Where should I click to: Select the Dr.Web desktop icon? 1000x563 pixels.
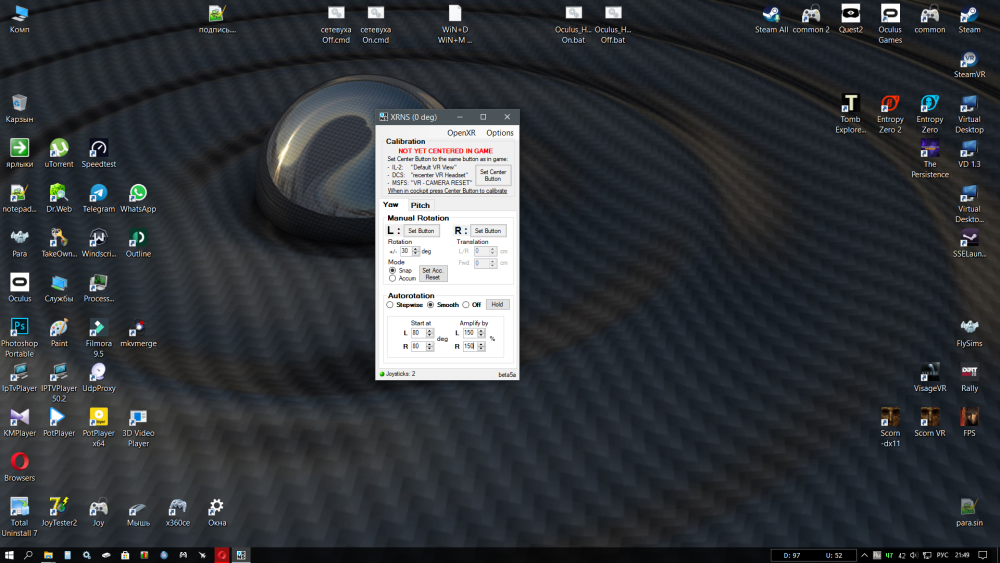(59, 198)
